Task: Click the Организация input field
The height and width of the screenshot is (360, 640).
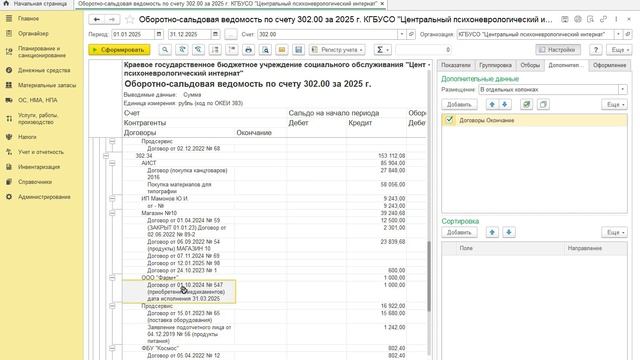Action: (535, 34)
